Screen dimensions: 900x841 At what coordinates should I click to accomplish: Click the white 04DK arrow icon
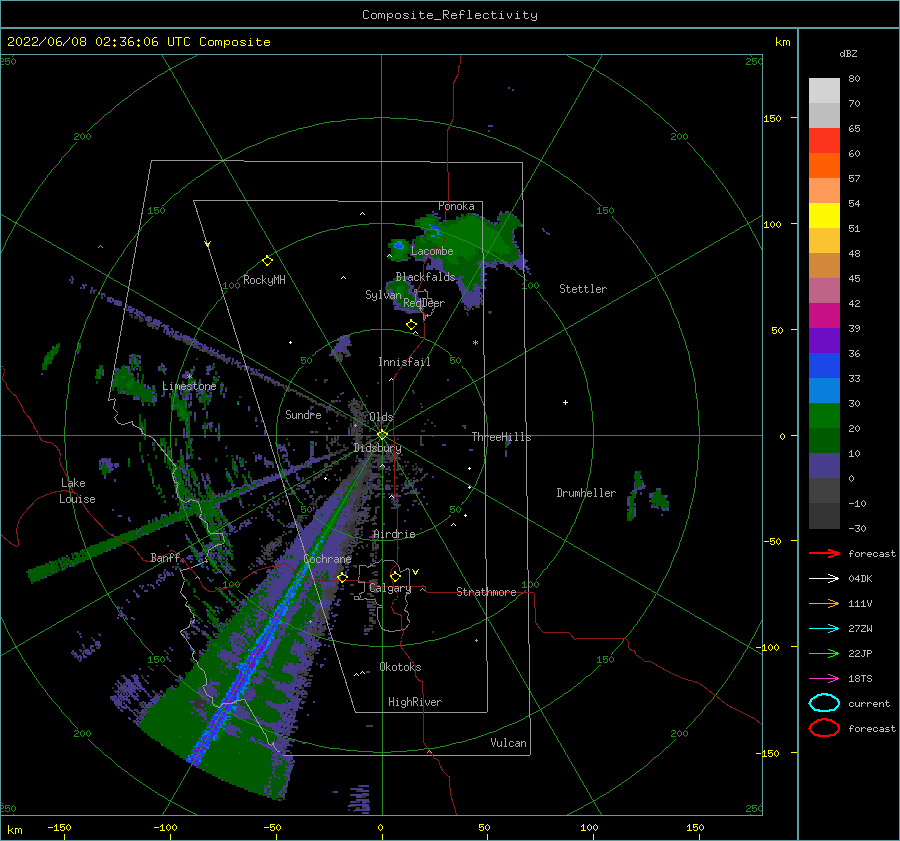824,578
